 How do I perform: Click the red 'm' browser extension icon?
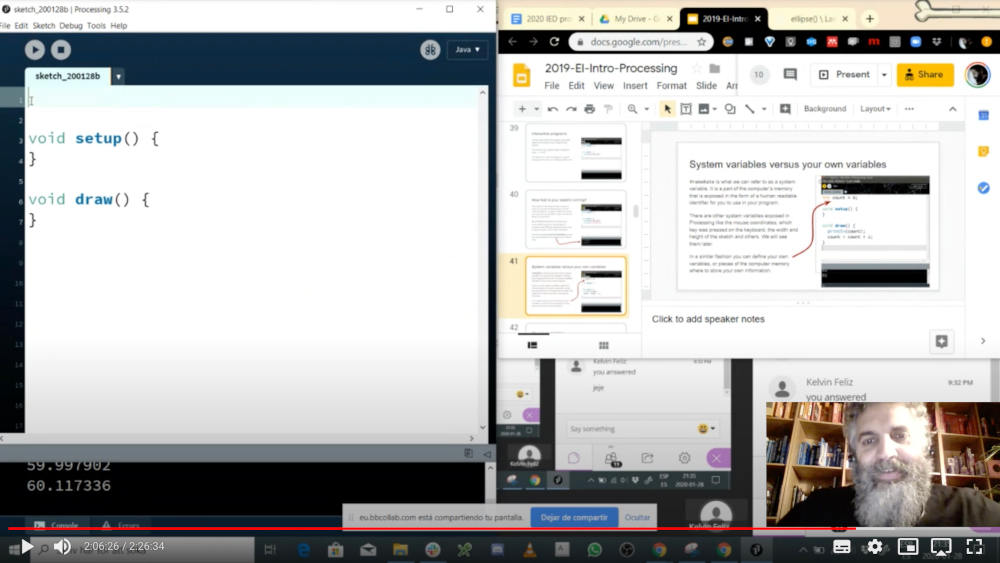(x=874, y=42)
